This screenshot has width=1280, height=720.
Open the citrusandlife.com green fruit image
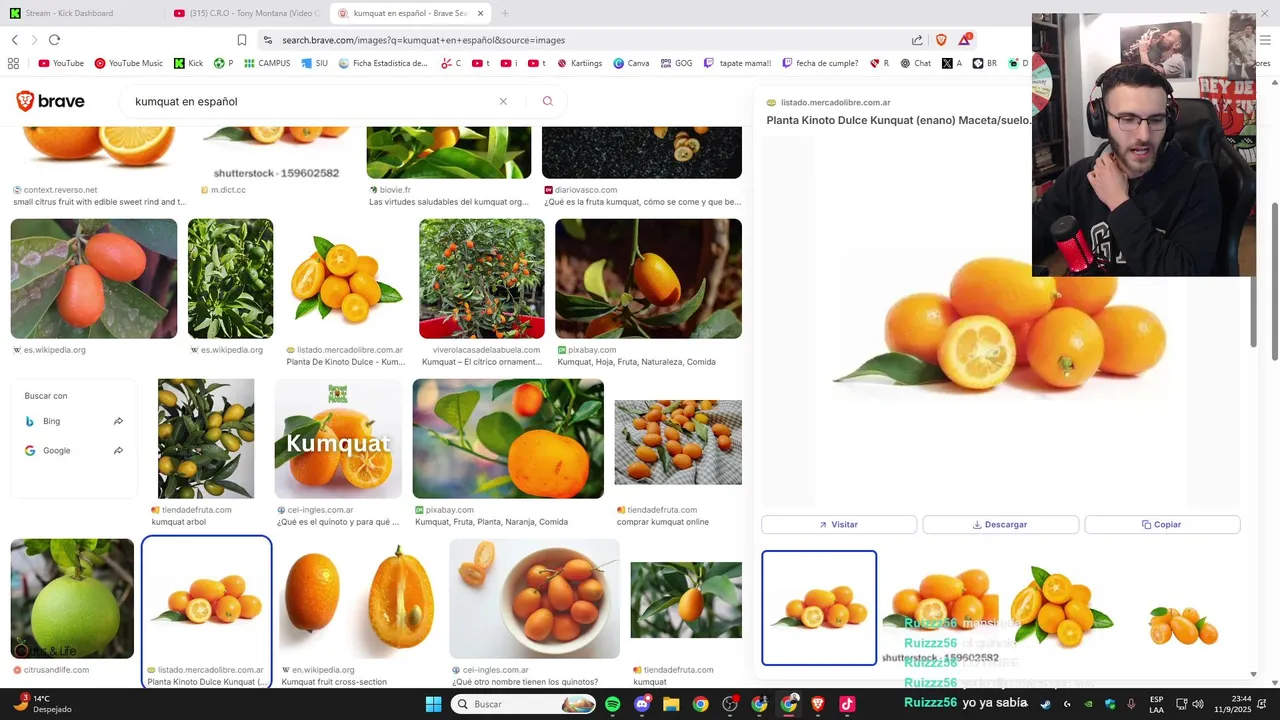tap(72, 598)
